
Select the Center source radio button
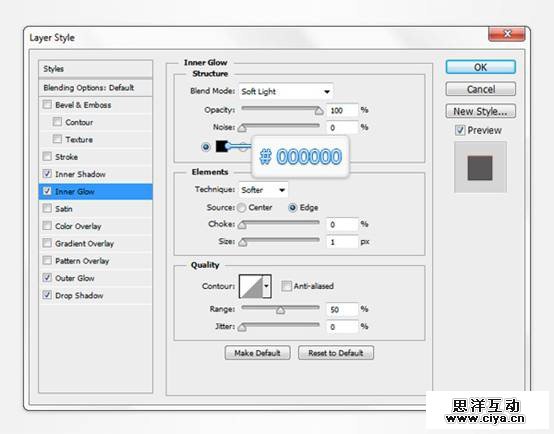click(242, 207)
